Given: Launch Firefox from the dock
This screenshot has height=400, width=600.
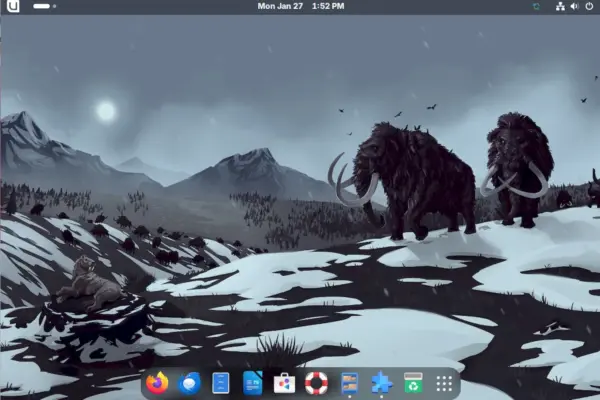Looking at the screenshot, I should click(x=157, y=382).
